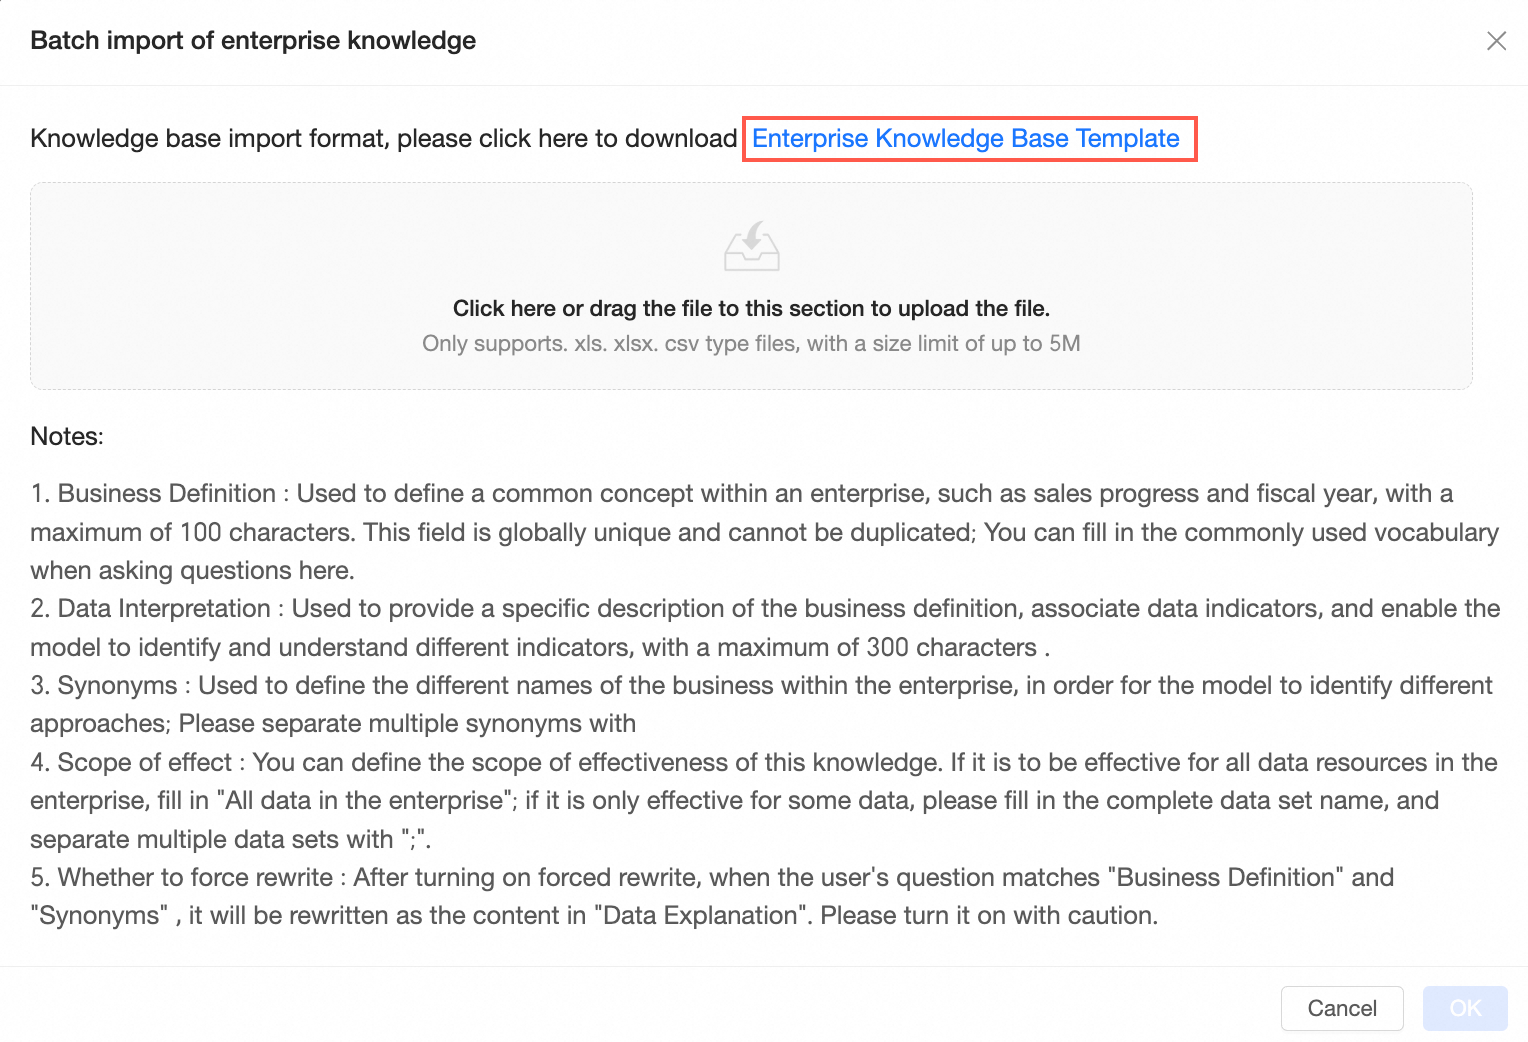Click the supported file types hint text
The image size is (1528, 1042).
point(751,343)
